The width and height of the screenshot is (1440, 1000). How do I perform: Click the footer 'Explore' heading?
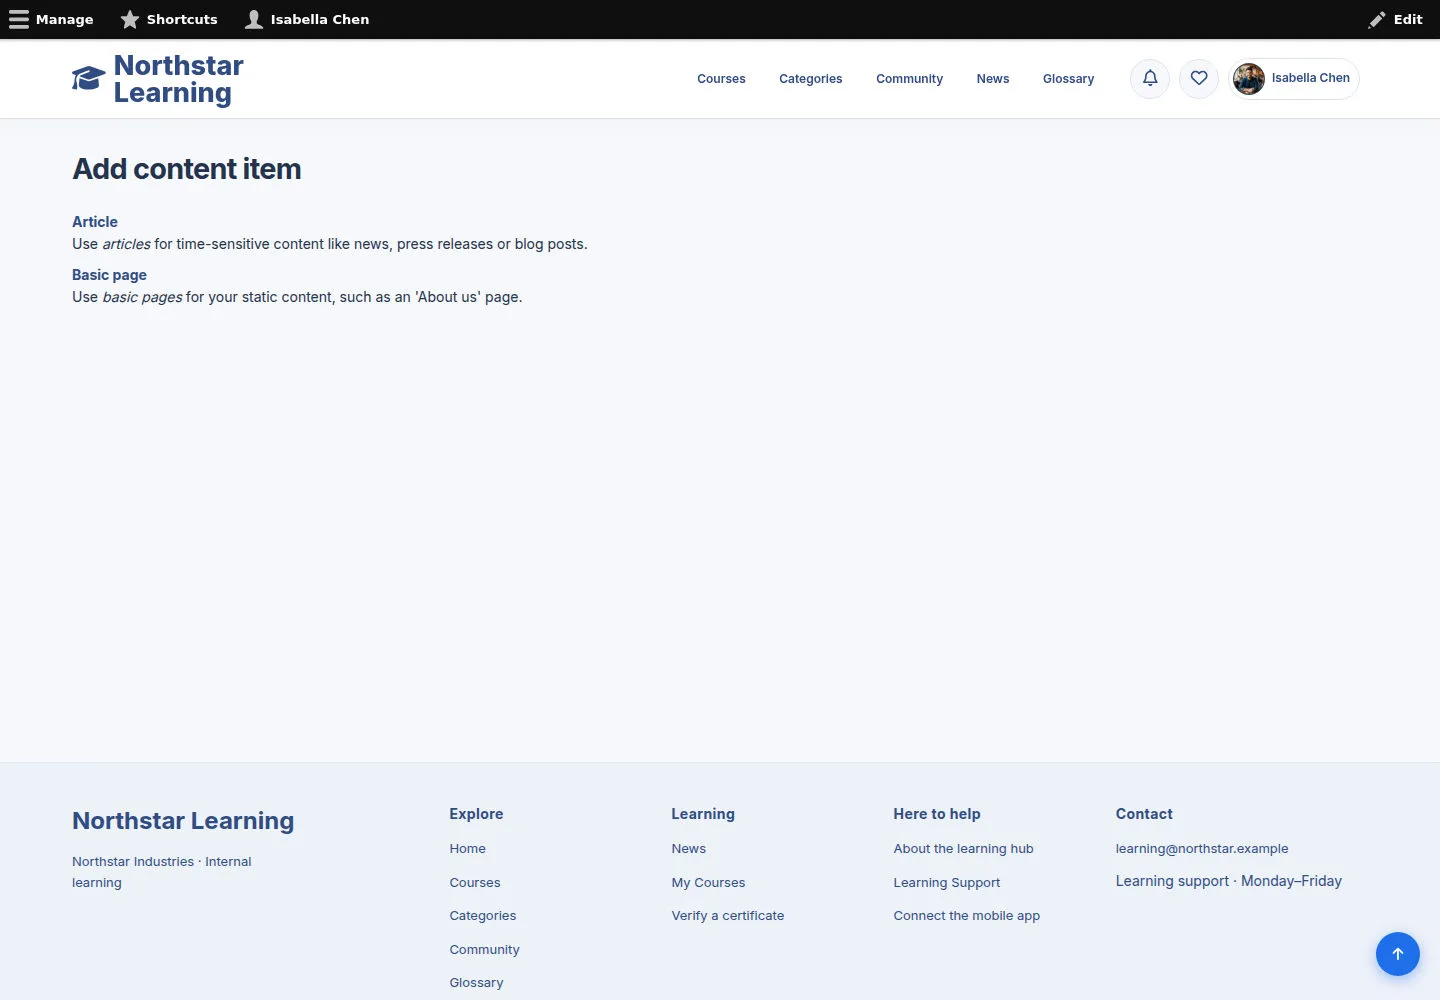[x=476, y=814]
